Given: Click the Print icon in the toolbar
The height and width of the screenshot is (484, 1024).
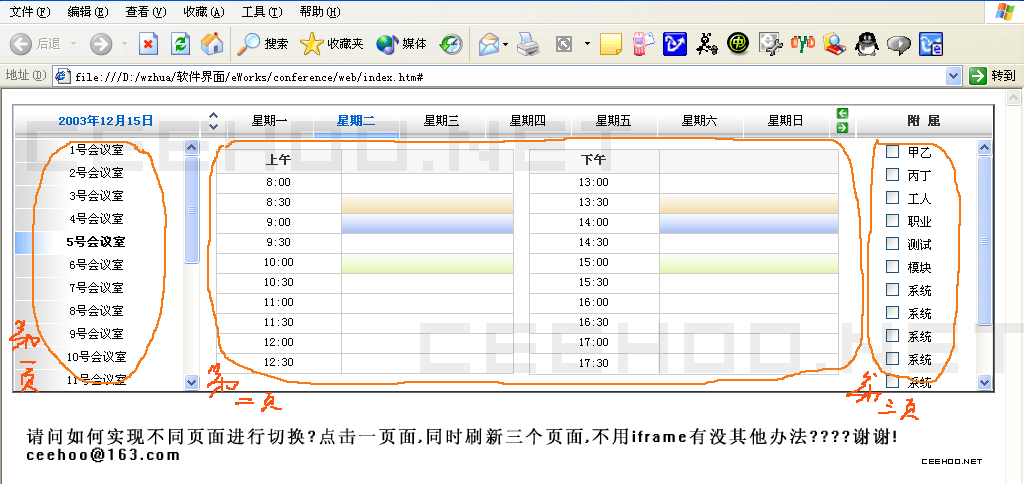Looking at the screenshot, I should tap(528, 44).
